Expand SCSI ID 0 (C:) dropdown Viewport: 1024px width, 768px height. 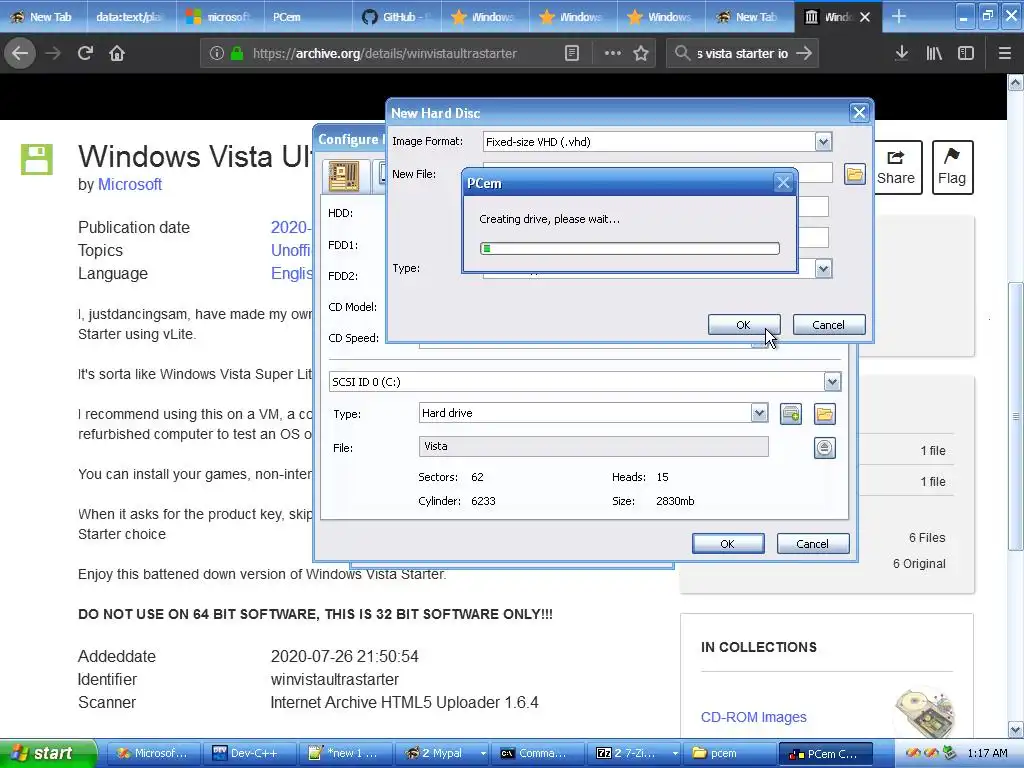click(831, 382)
